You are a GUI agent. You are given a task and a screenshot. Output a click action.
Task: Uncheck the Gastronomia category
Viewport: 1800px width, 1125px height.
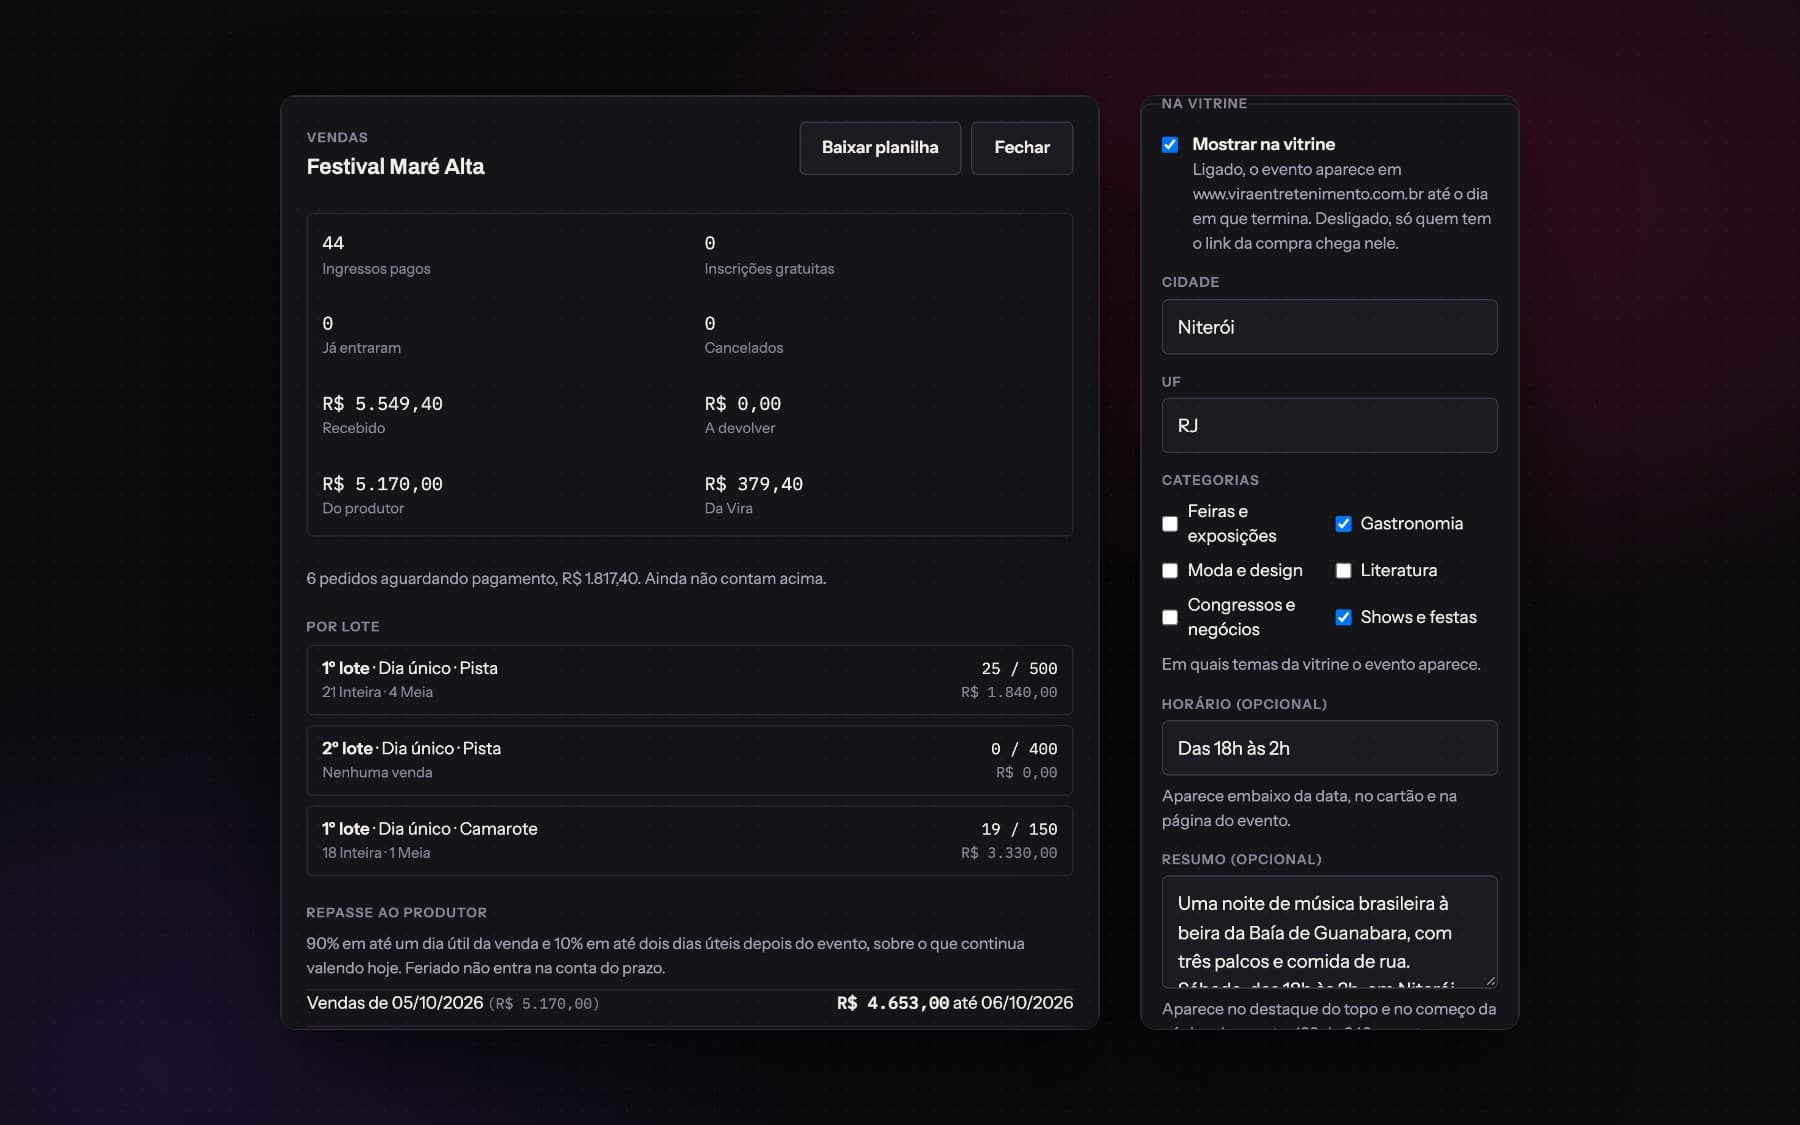1343,524
